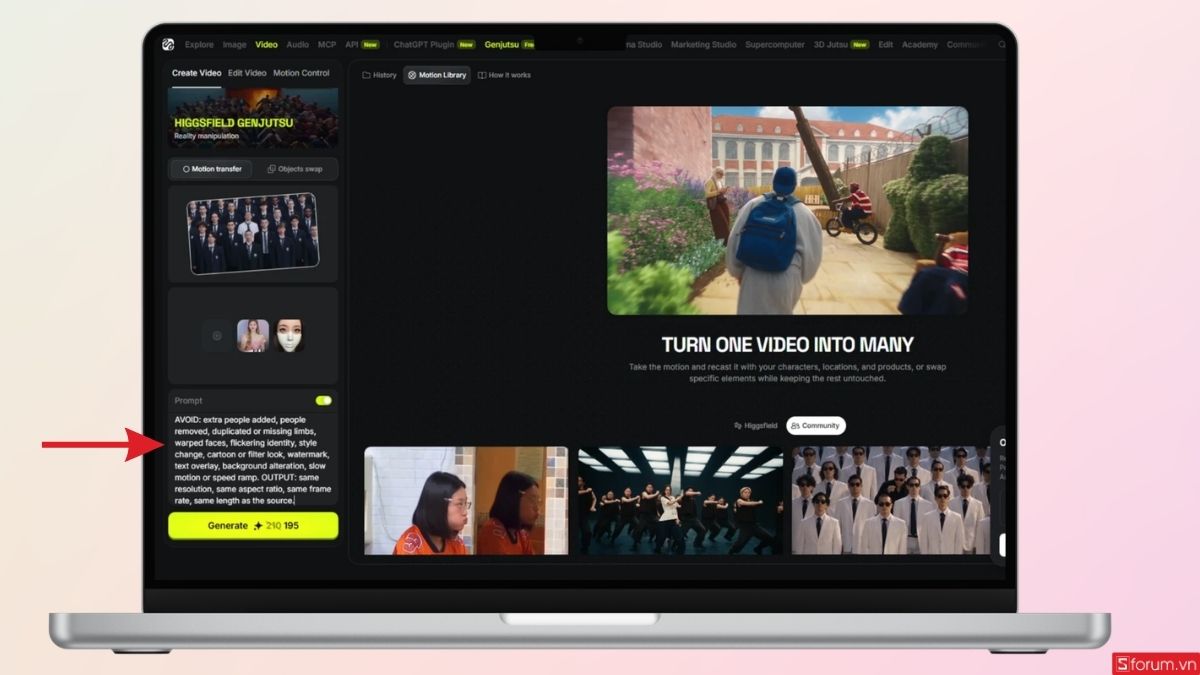This screenshot has height=675, width=1200.
Task: Open the How it works tab
Action: point(504,75)
